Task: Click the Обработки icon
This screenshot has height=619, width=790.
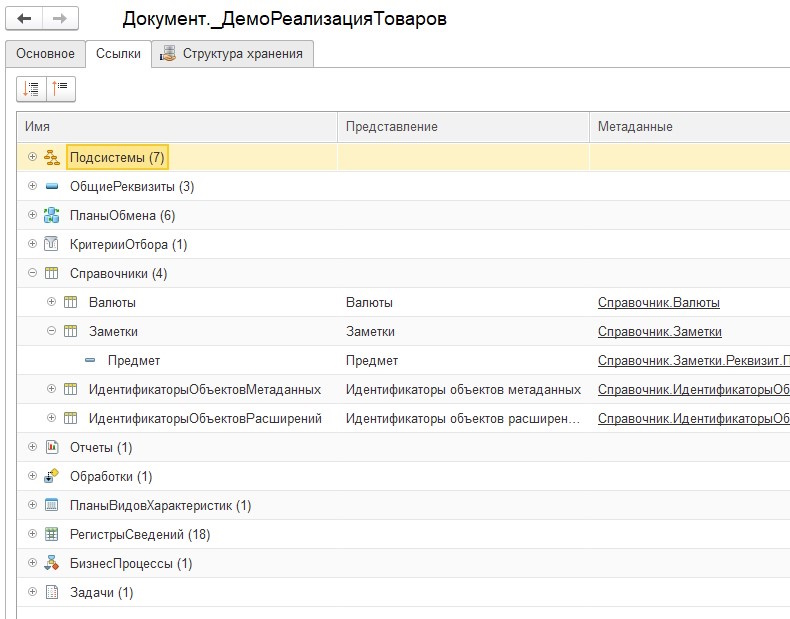Action: click(x=51, y=476)
